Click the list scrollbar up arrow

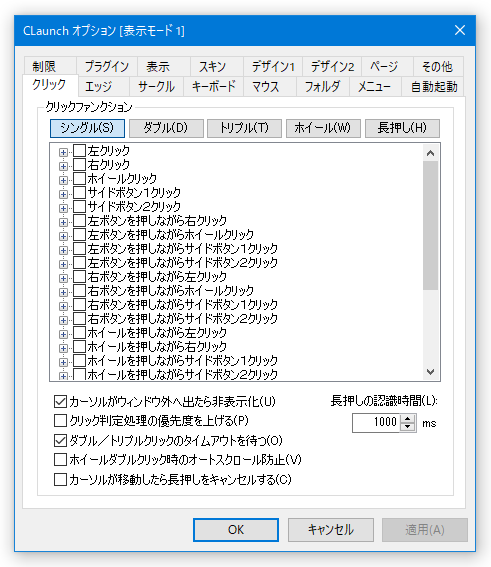[x=430, y=153]
